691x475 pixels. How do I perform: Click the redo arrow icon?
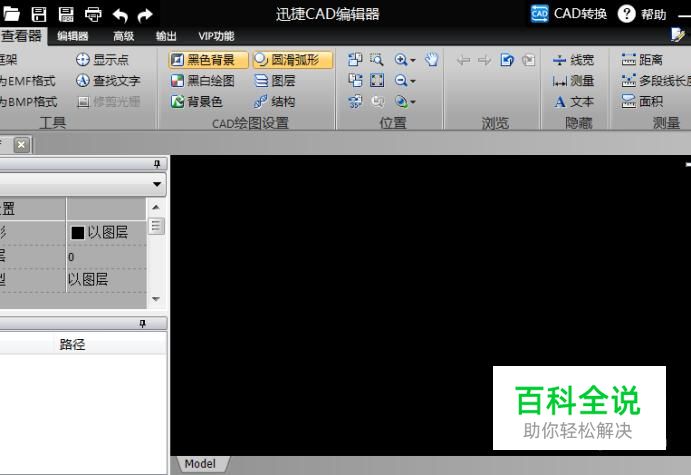146,14
